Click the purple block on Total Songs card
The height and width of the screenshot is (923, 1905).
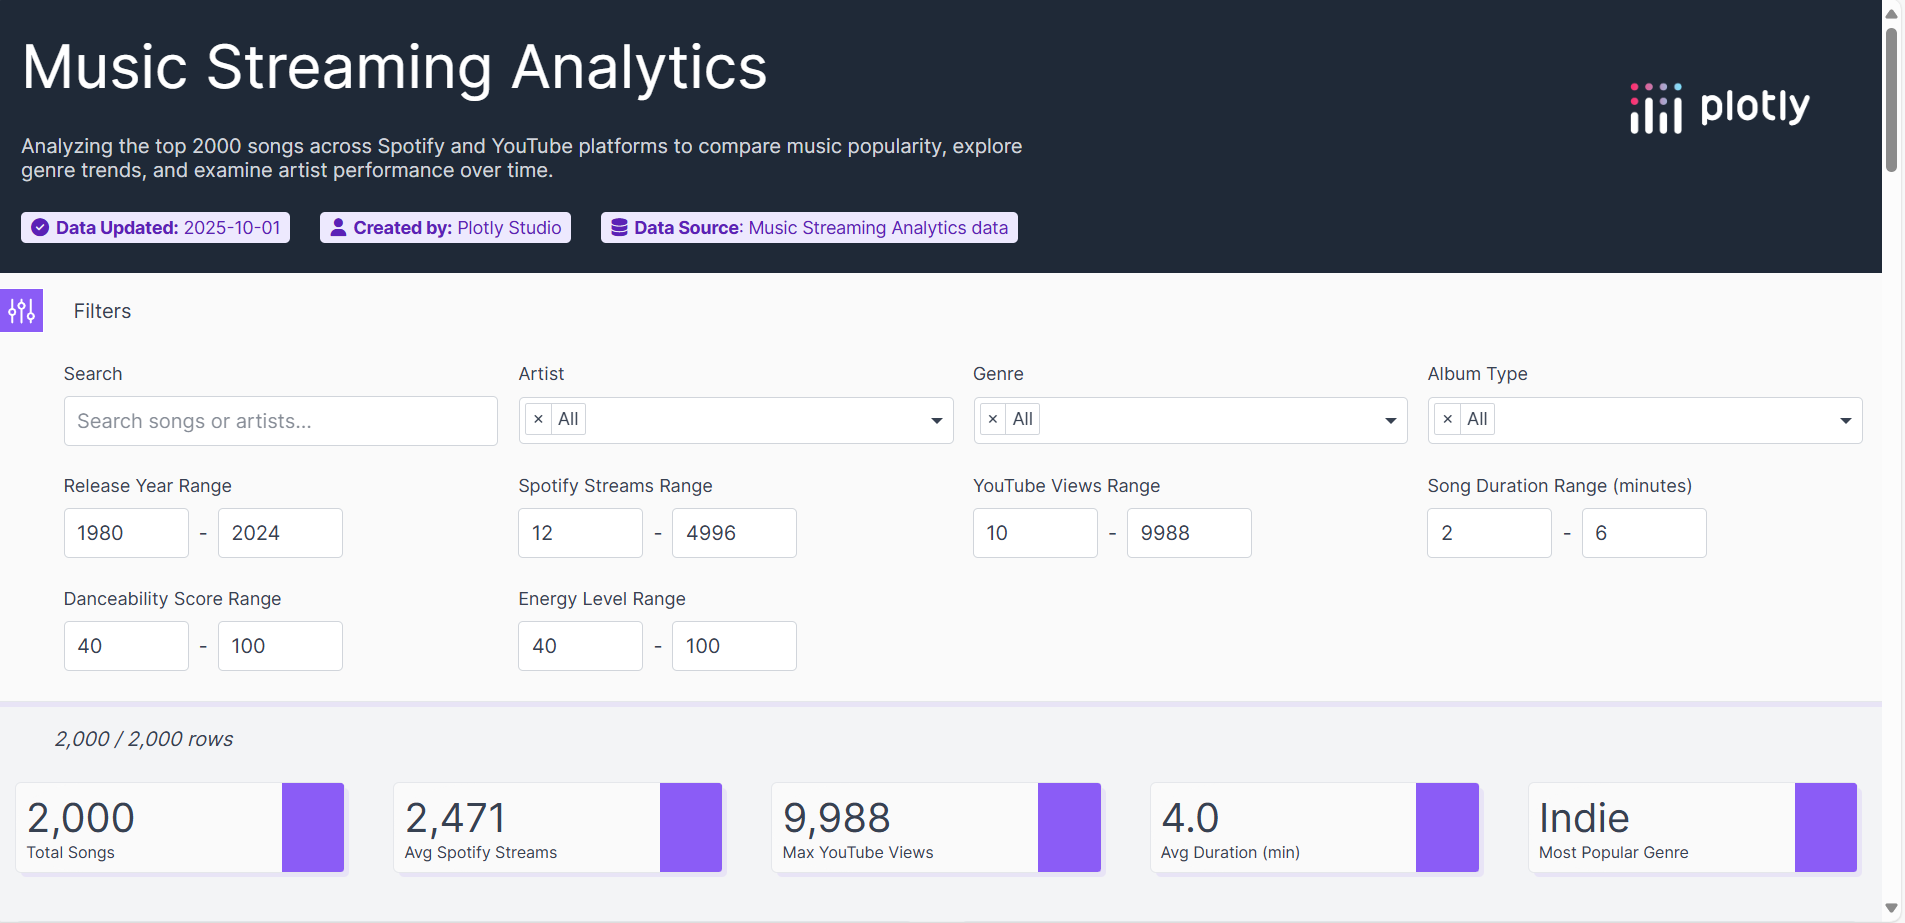313,828
